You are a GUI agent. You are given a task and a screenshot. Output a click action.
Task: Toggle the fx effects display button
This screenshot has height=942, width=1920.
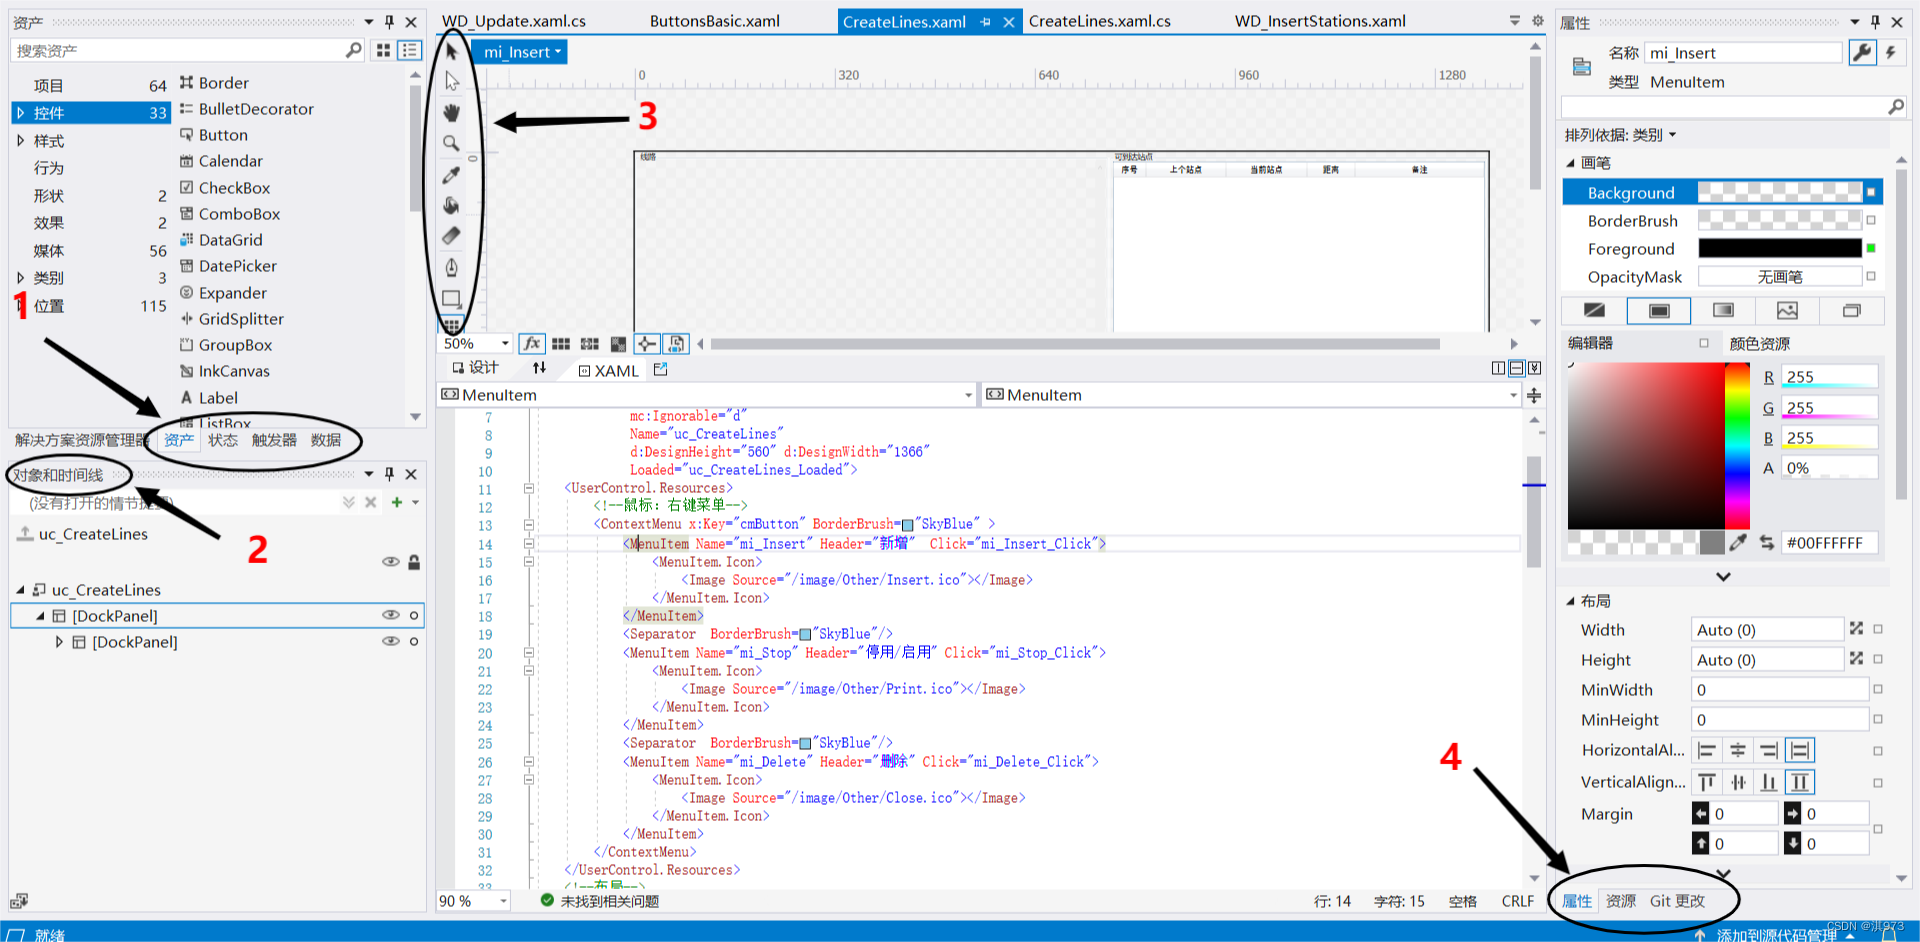[532, 344]
